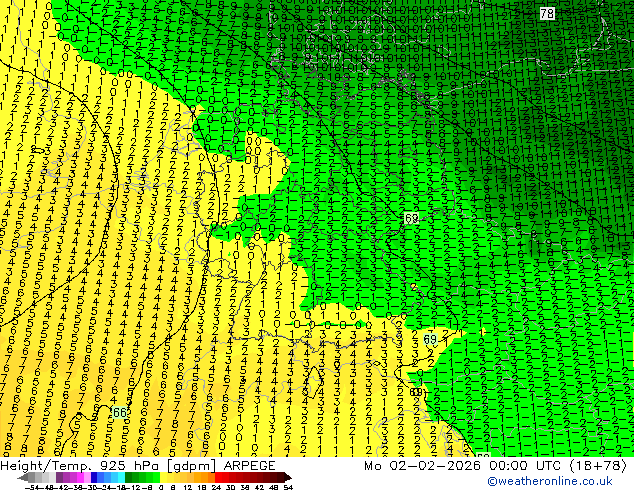Click the darkest green swatch above -12 in legend

[x=129, y=477]
